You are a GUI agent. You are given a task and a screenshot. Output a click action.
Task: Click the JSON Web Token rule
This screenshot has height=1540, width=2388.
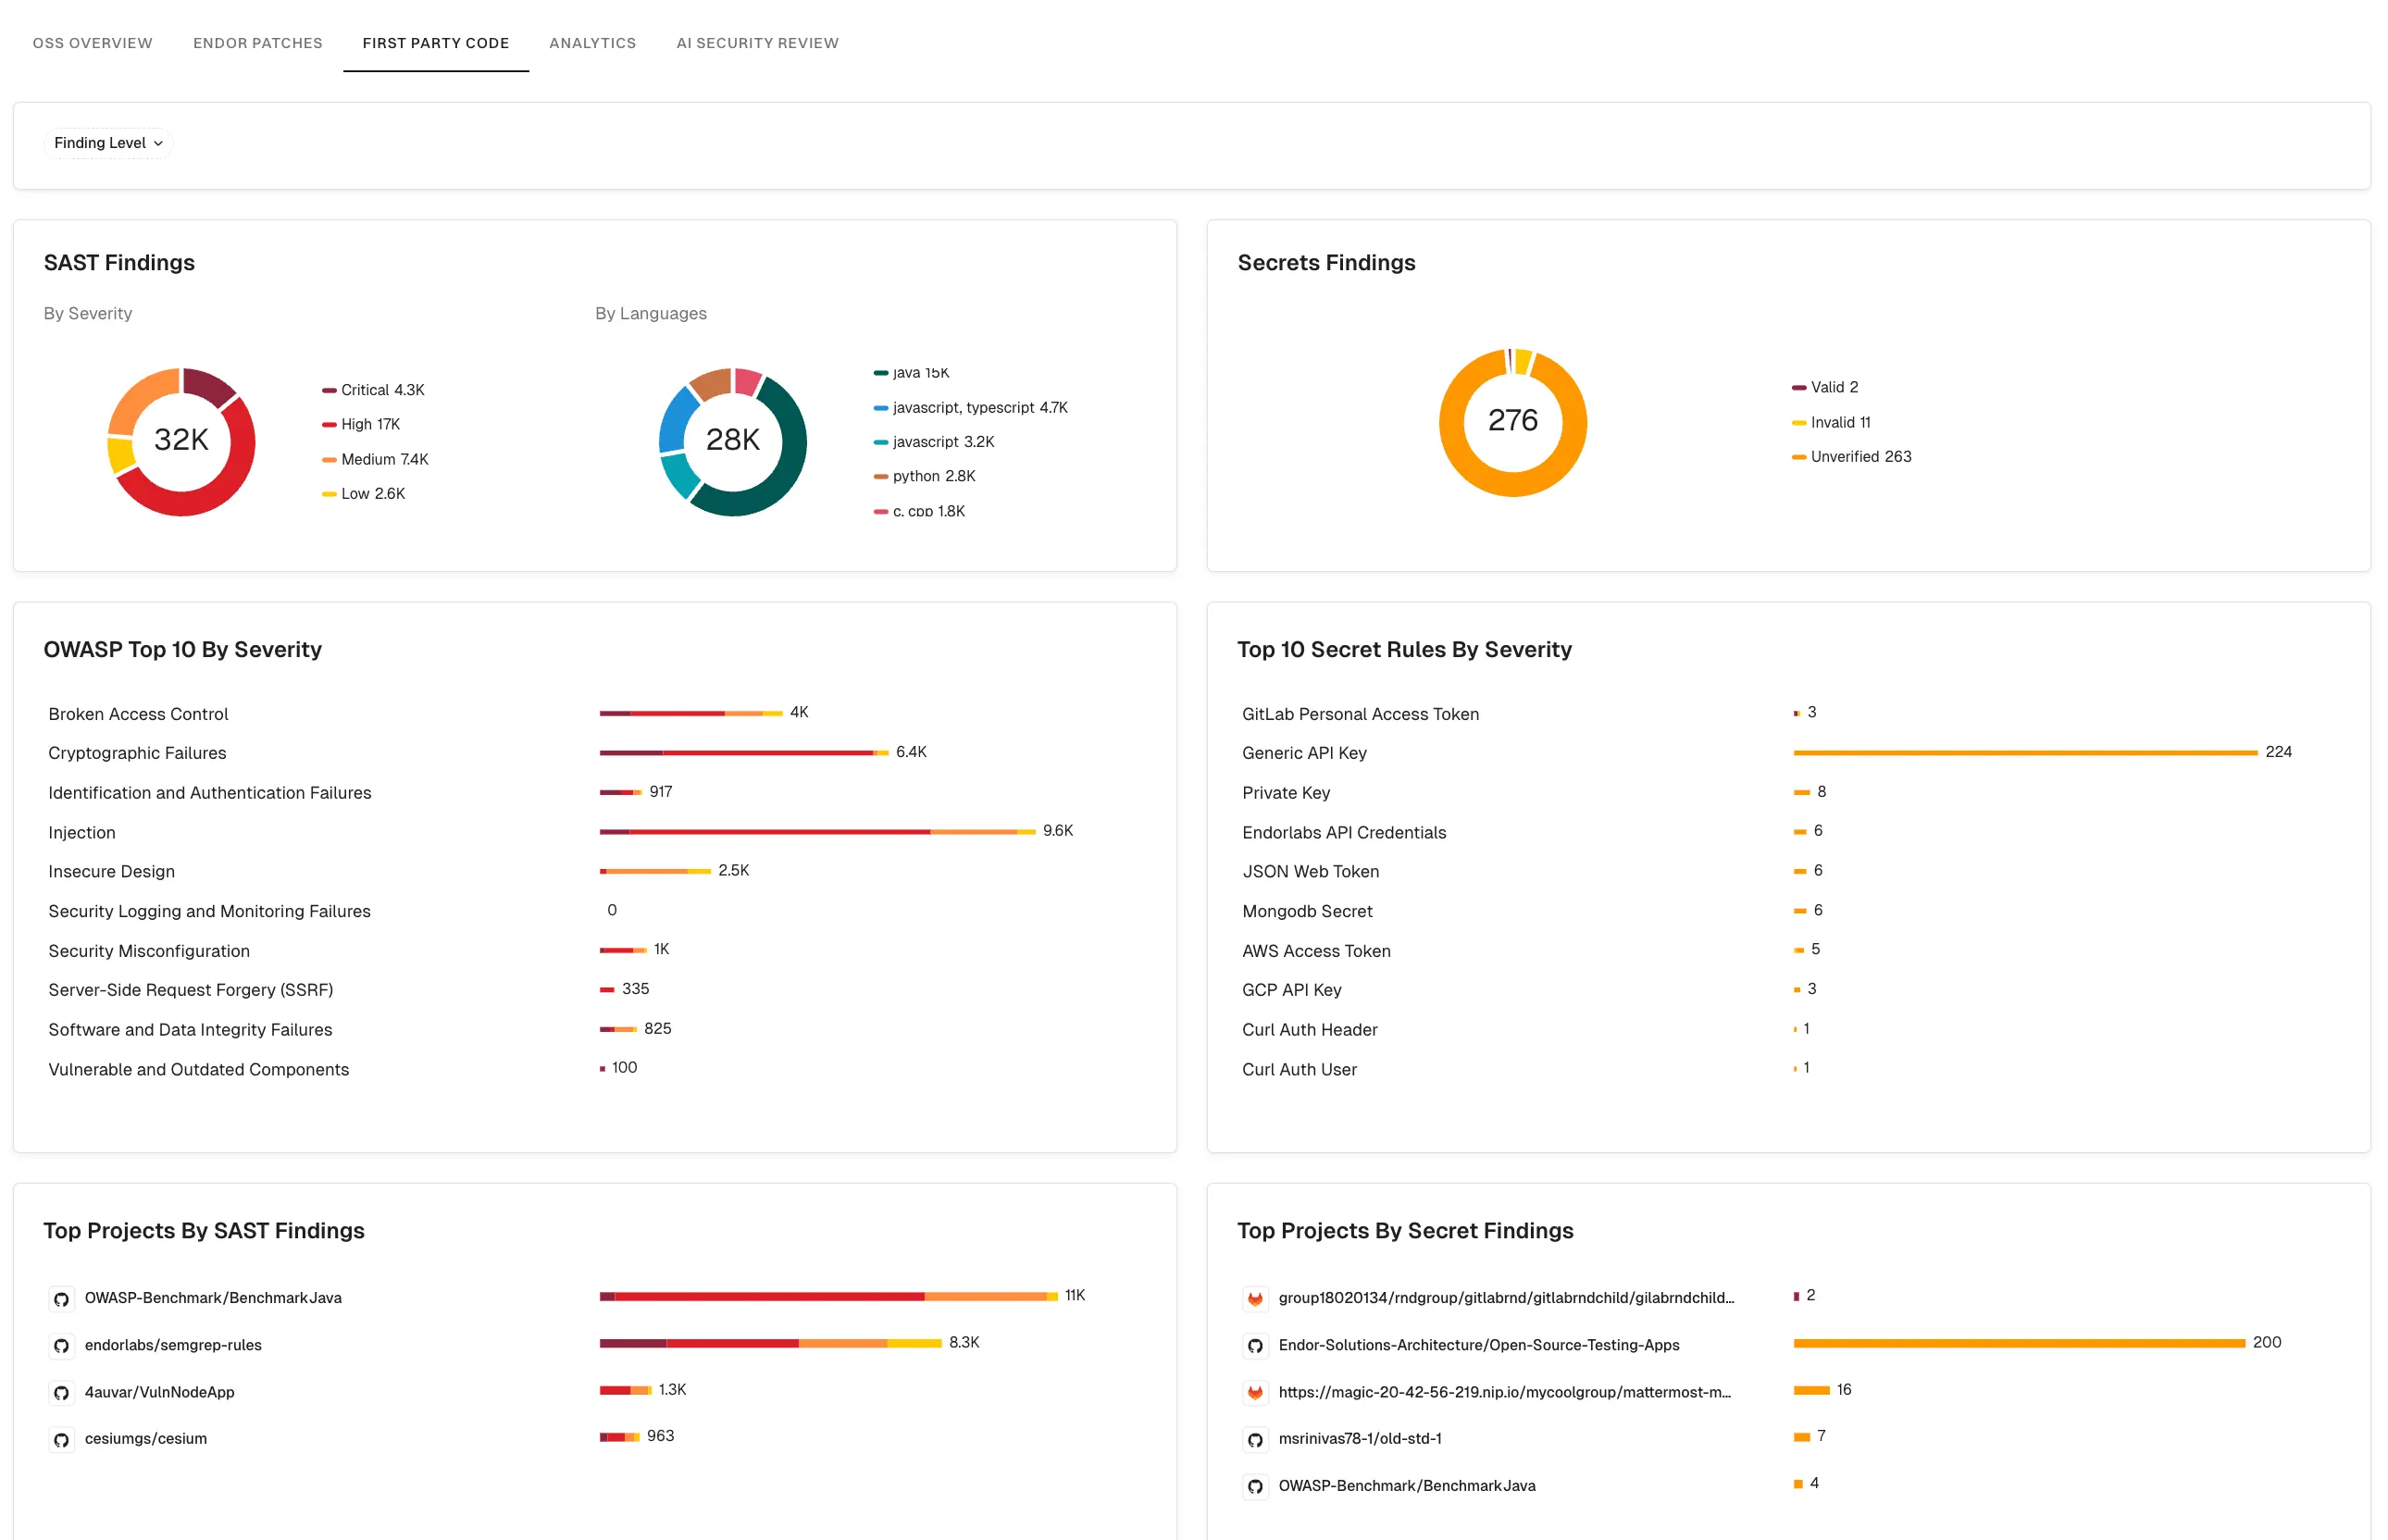(x=1310, y=872)
